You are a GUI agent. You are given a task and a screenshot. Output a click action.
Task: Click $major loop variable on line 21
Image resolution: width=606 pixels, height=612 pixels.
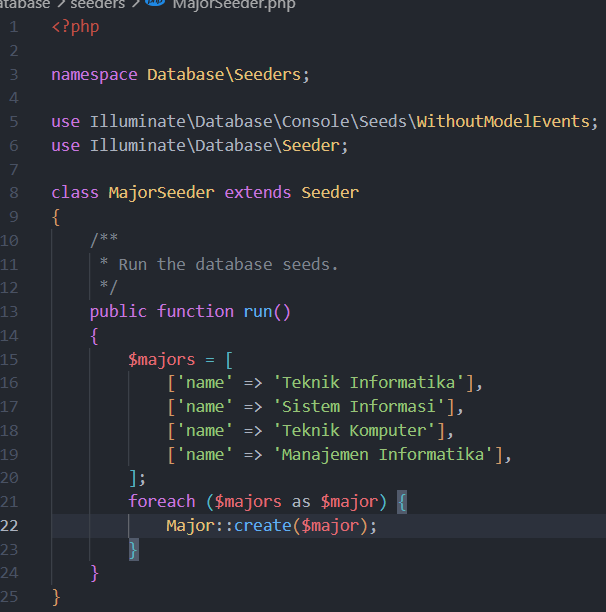coord(349,502)
